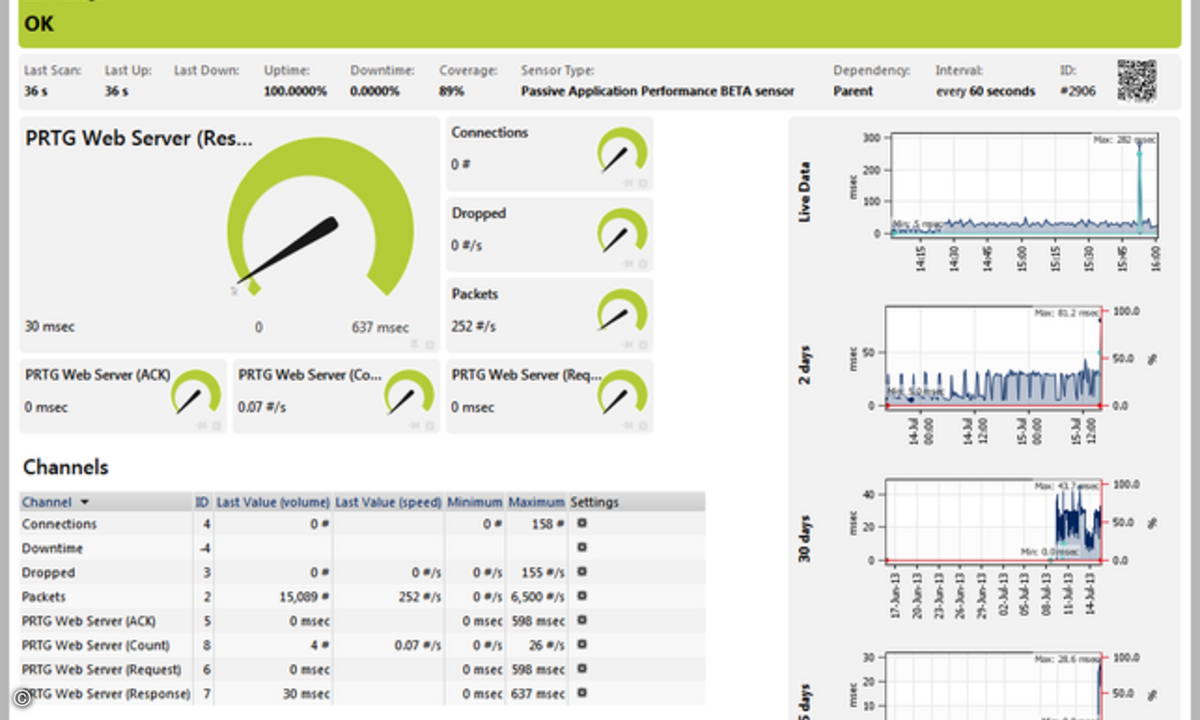1200x720 pixels.
Task: Click the settings icon under the large gauge
Action: coord(429,344)
